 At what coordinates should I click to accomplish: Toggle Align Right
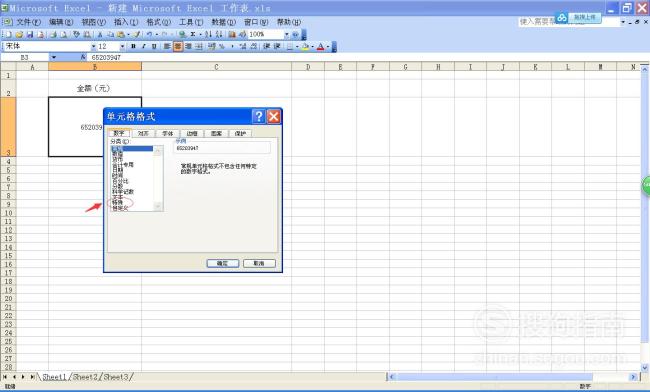pos(188,46)
